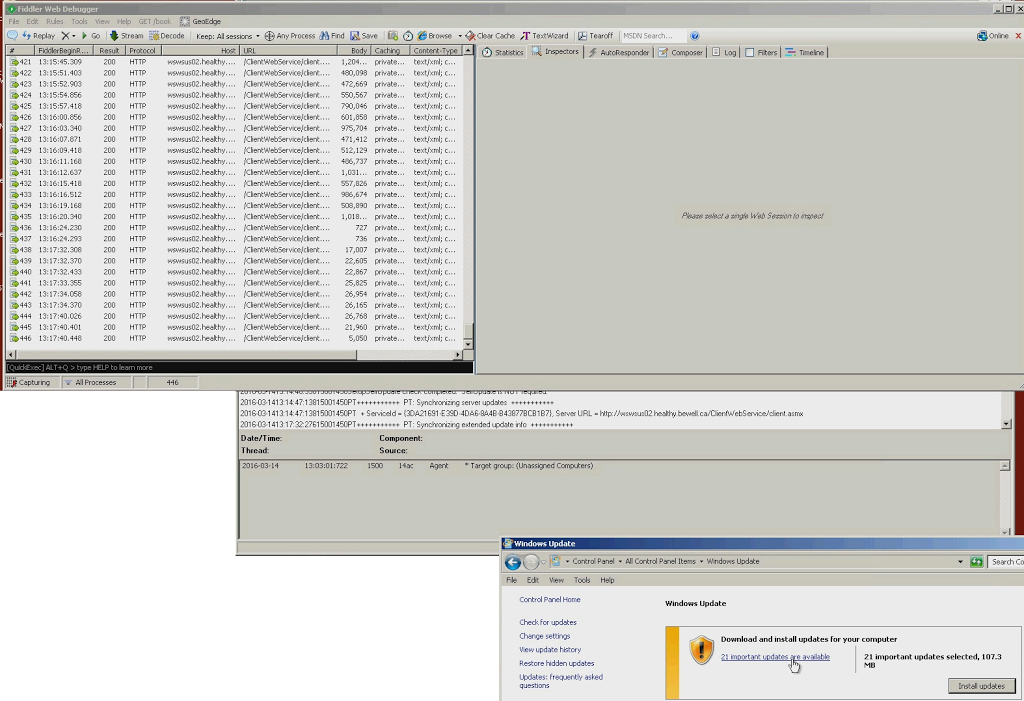
Task: Toggle the Decode toolbar button
Action: click(154, 36)
